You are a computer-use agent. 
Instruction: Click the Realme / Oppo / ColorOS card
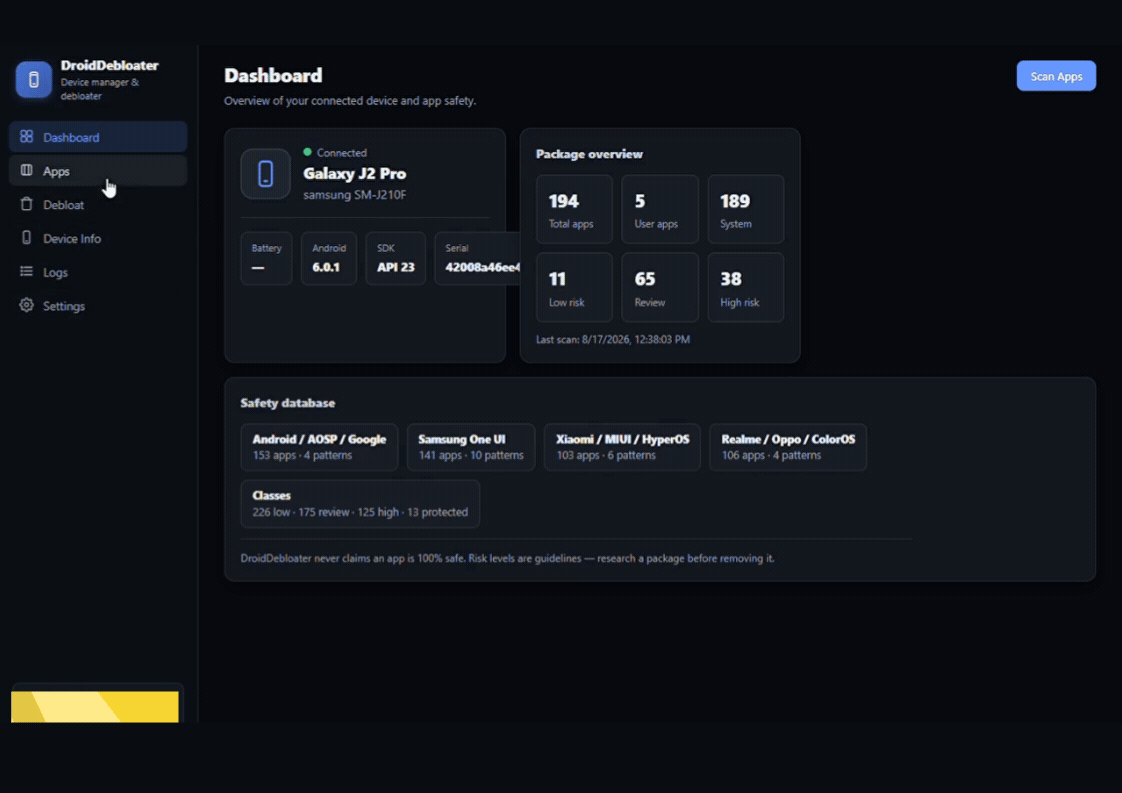point(788,447)
